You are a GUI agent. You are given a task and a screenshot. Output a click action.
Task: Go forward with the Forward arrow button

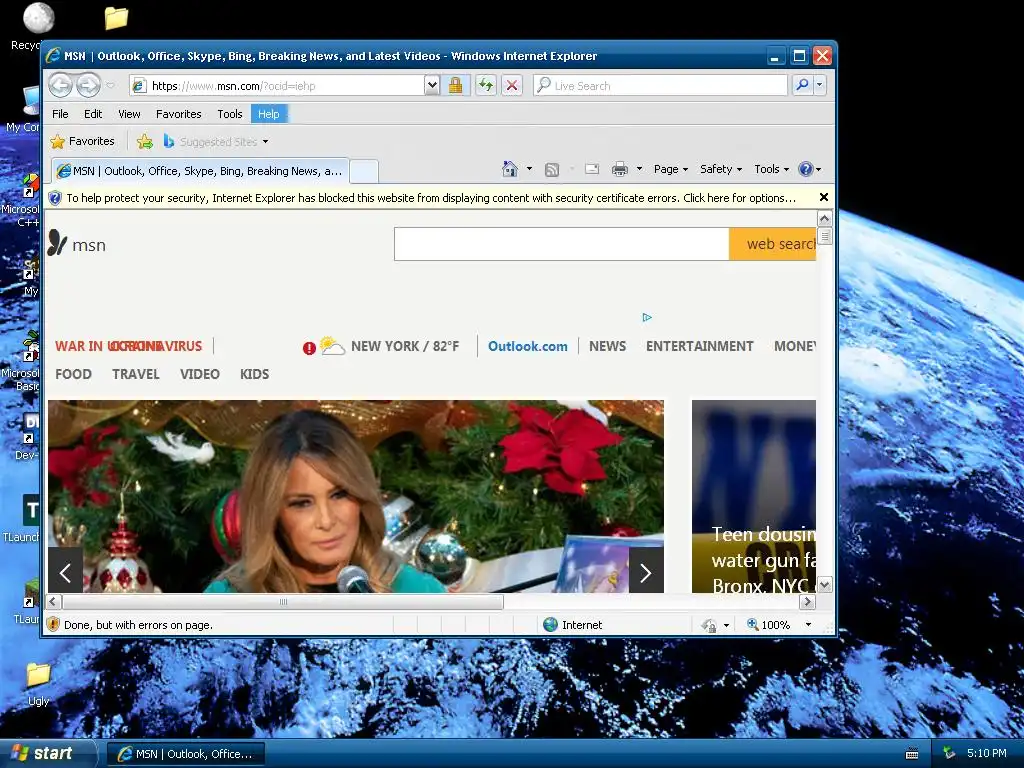coord(88,85)
